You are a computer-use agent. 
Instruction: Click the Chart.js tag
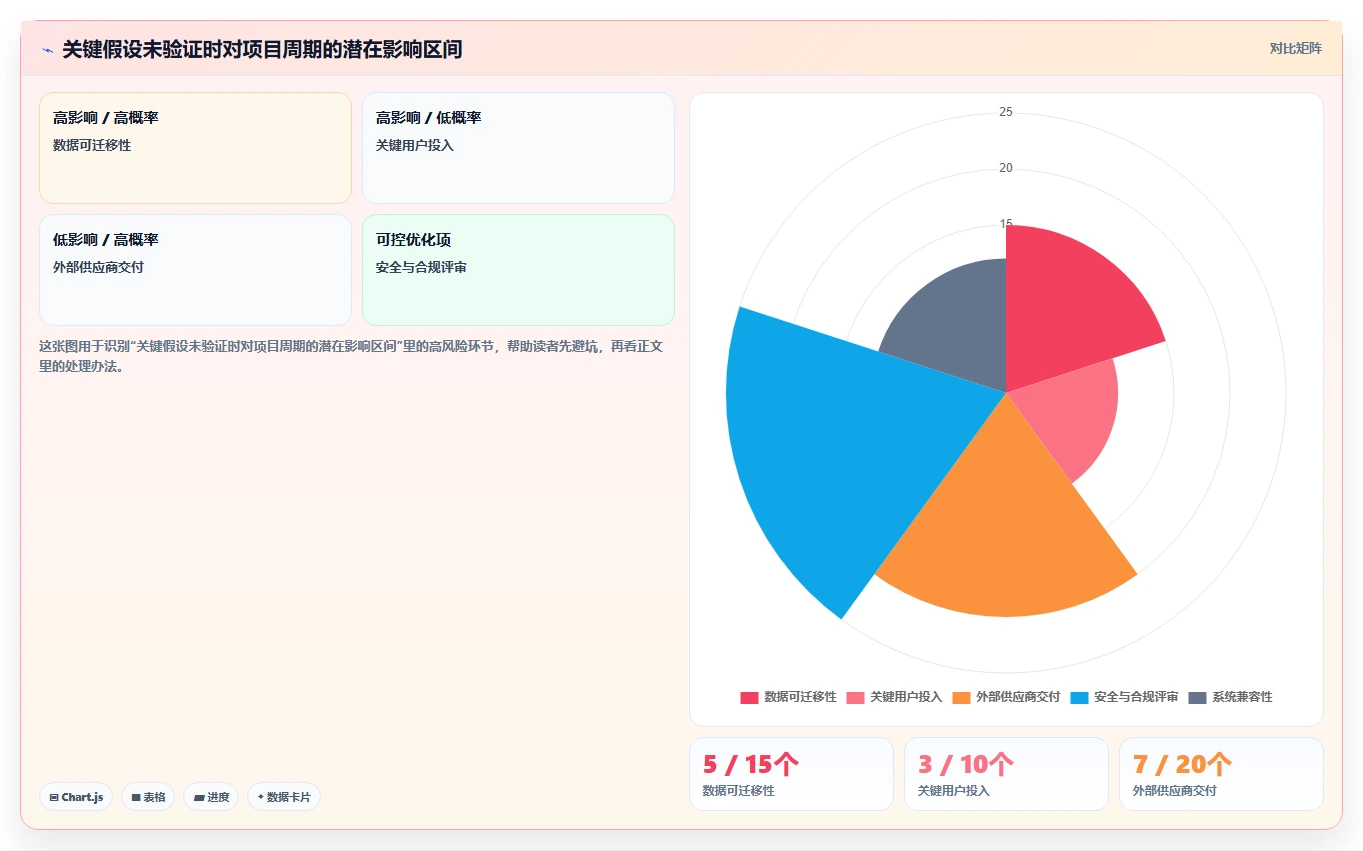[76, 797]
